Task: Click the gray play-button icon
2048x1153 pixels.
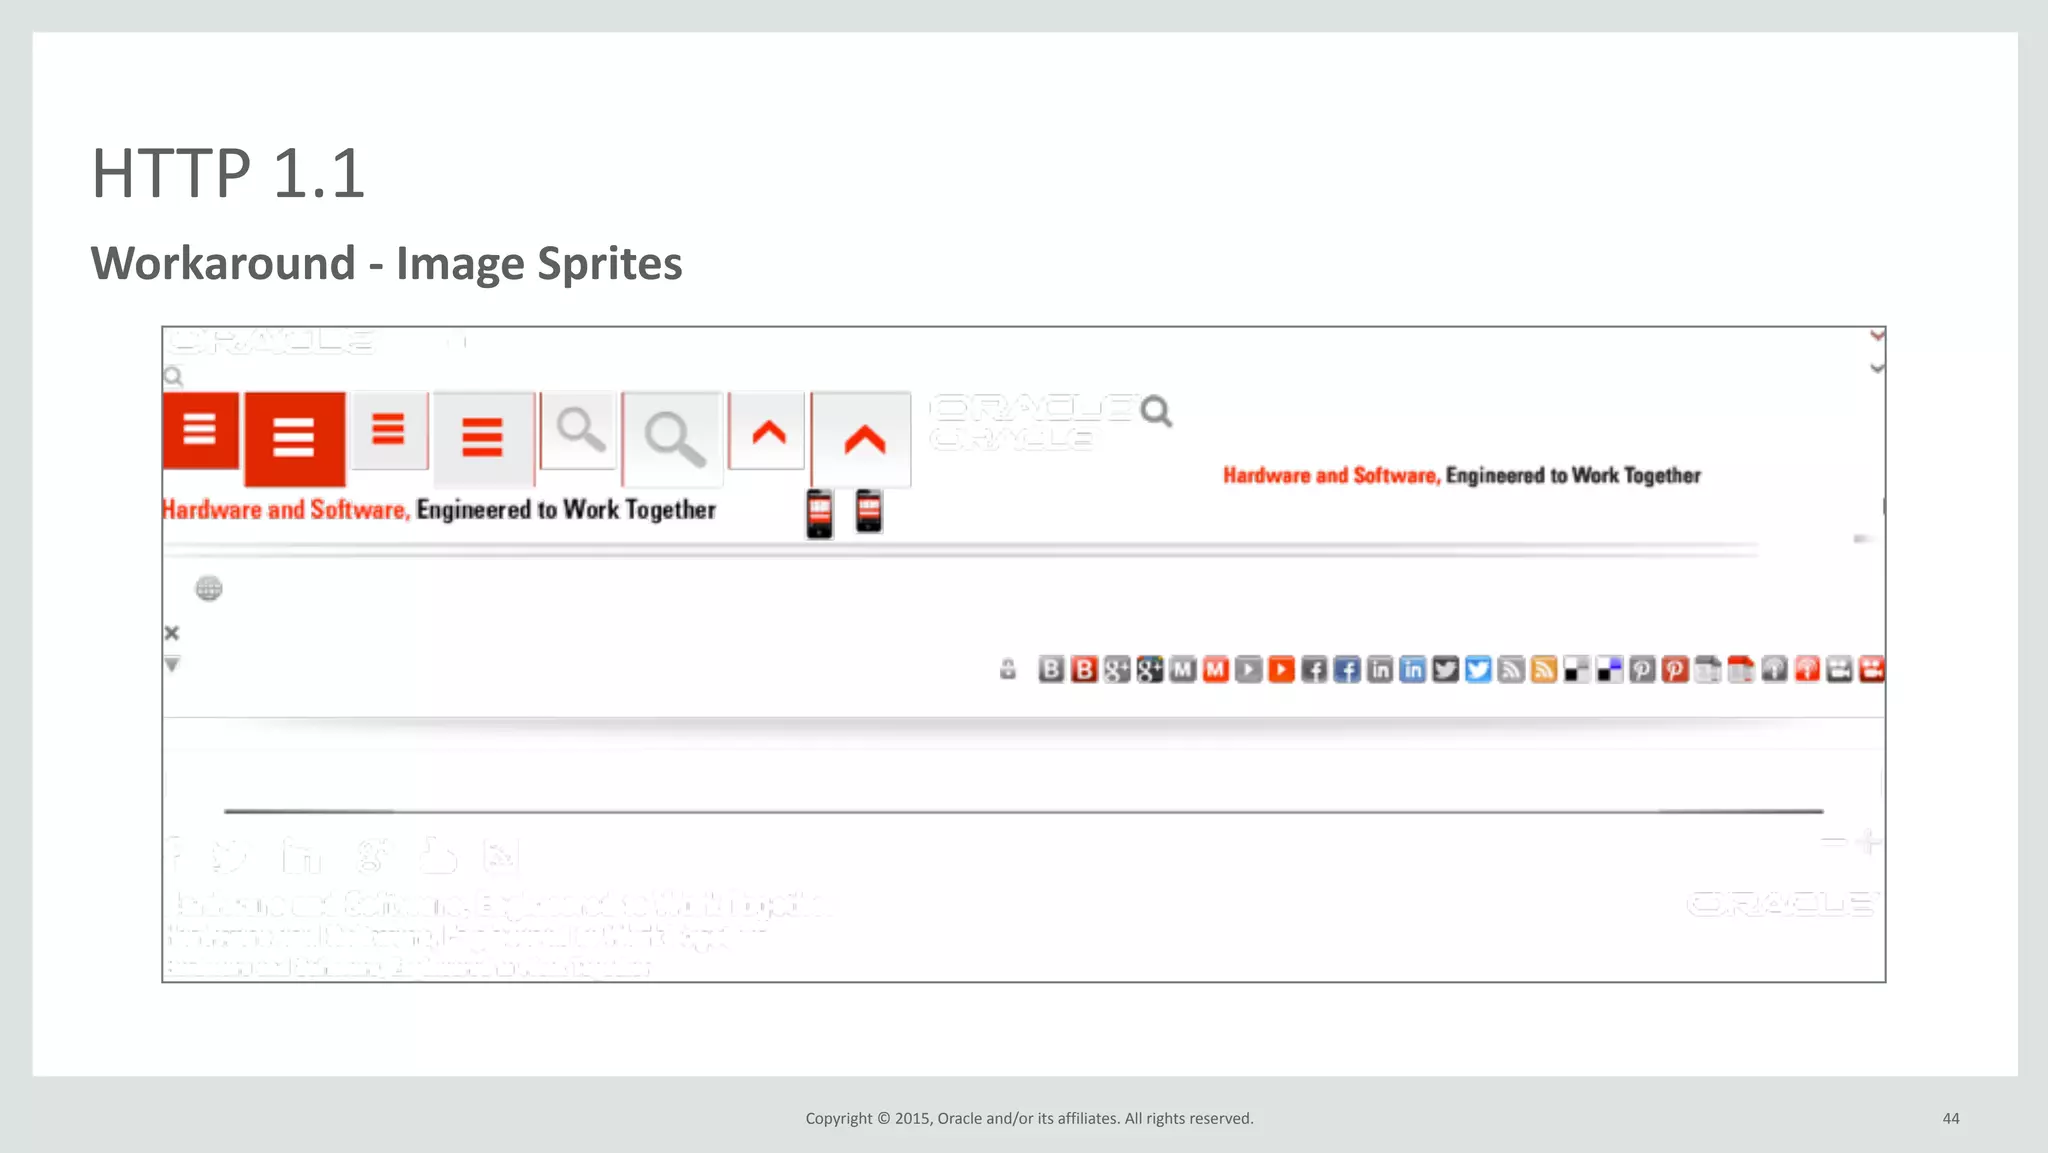Action: (x=1249, y=669)
